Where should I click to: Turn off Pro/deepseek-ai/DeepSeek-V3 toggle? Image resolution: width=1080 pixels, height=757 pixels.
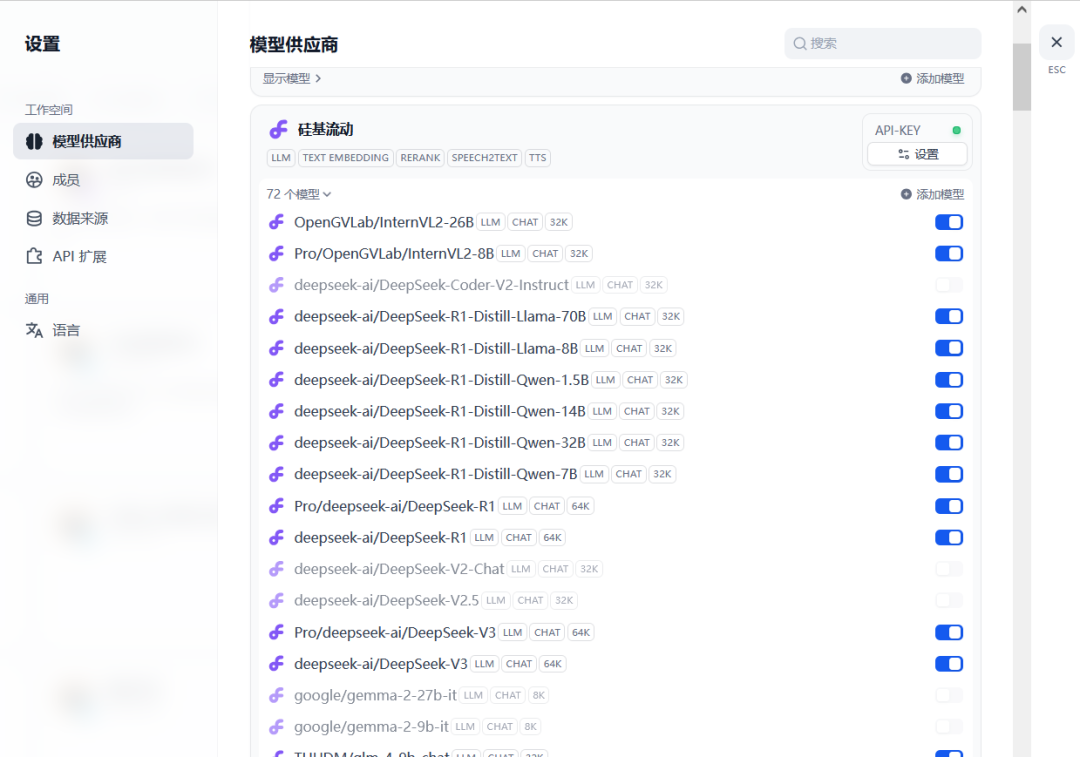(x=948, y=632)
